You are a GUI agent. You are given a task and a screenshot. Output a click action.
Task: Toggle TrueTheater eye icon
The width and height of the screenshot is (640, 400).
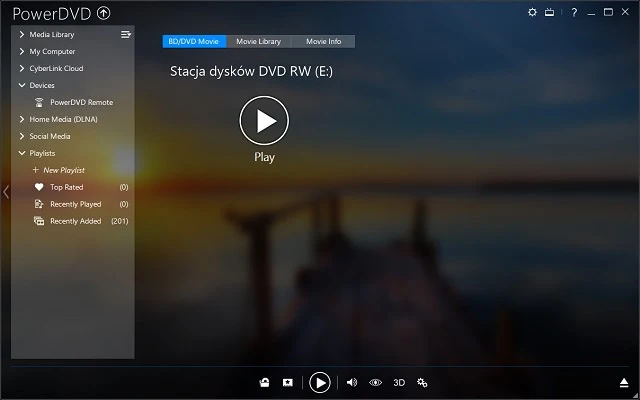[x=375, y=383]
